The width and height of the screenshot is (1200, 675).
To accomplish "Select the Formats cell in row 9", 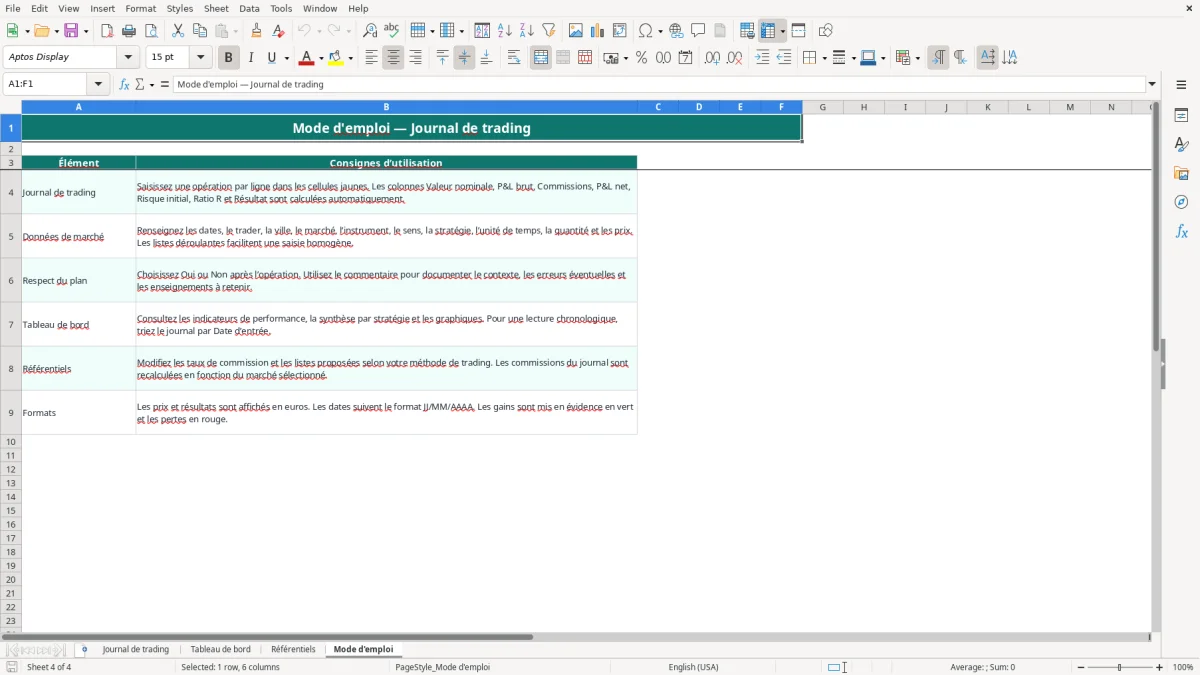I will (79, 412).
